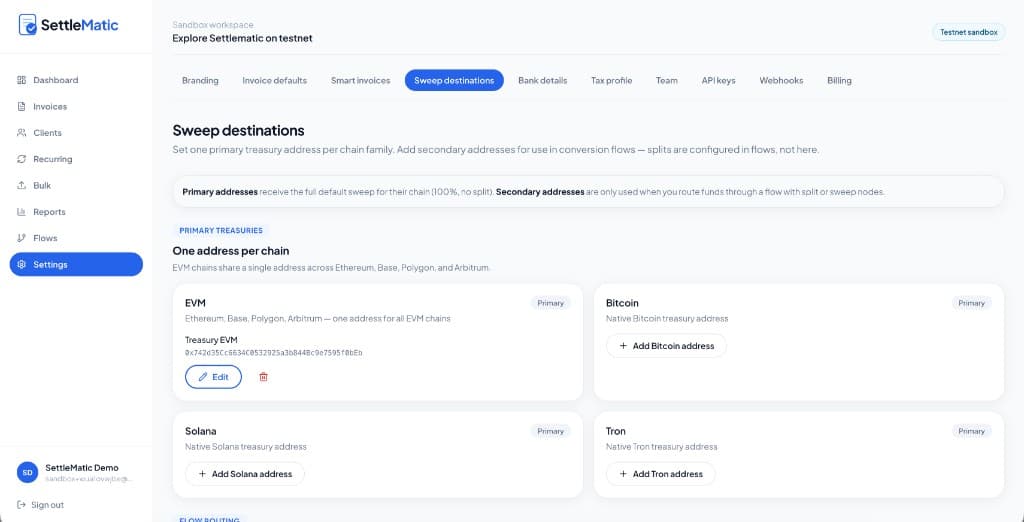Add a Solana address
1024x522 pixels.
click(x=245, y=474)
